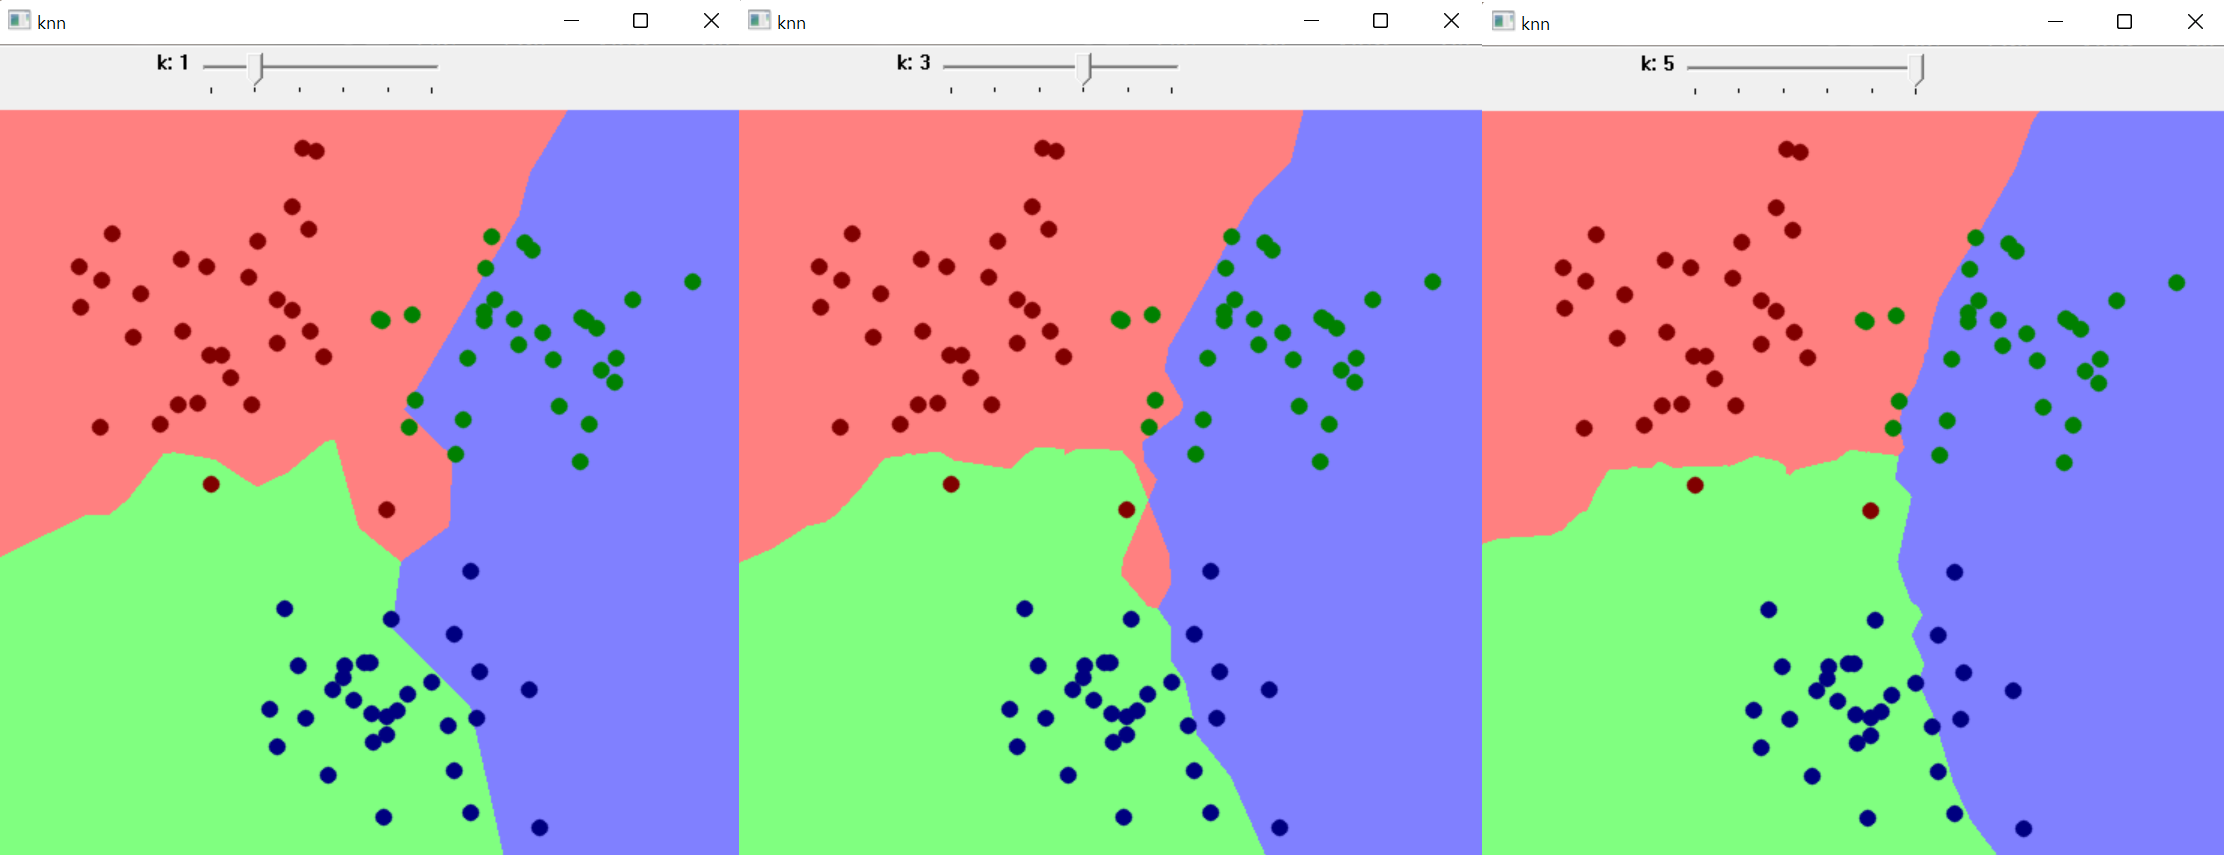Click the bottom-right blue point in k: 5 plot
Screen dimensions: 2224x855
(x=2024, y=828)
